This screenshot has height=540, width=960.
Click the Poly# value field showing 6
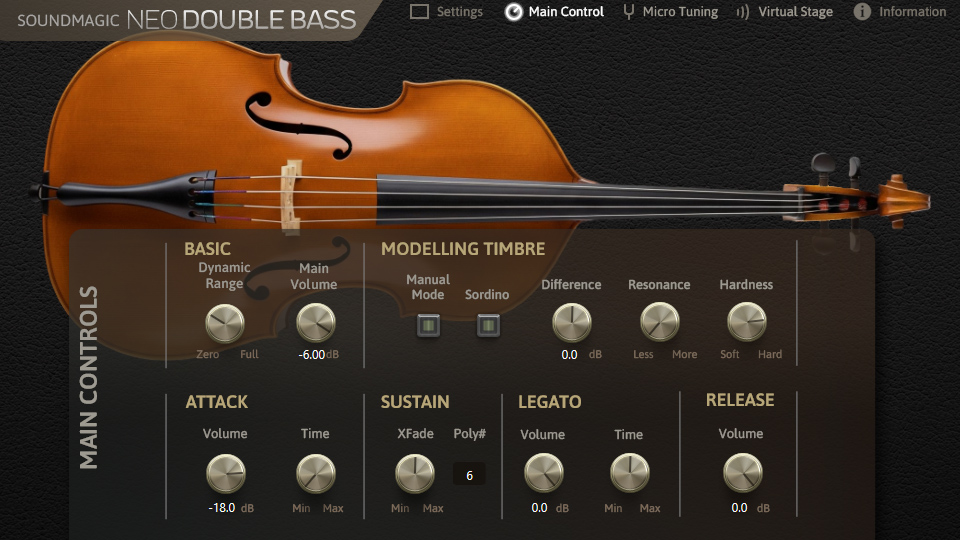(x=469, y=475)
